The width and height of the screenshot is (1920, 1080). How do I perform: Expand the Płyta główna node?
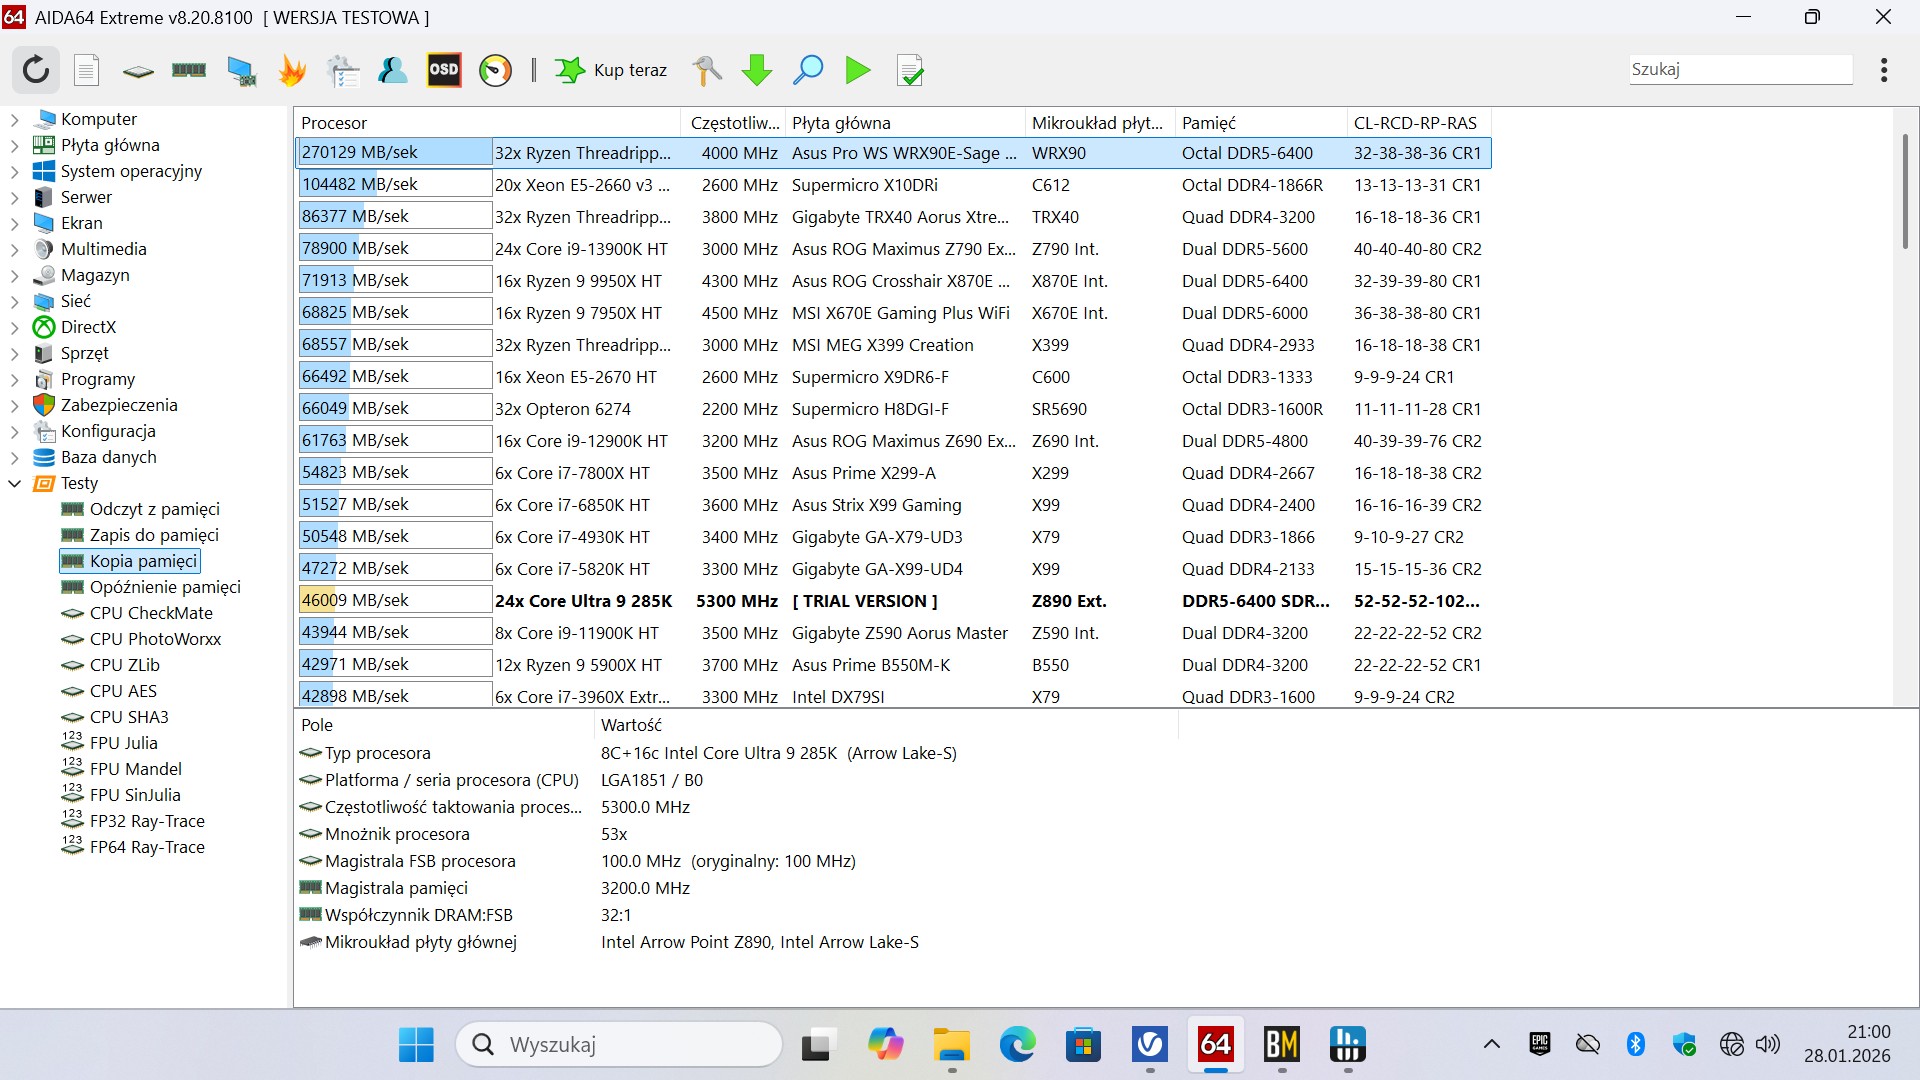(x=14, y=146)
